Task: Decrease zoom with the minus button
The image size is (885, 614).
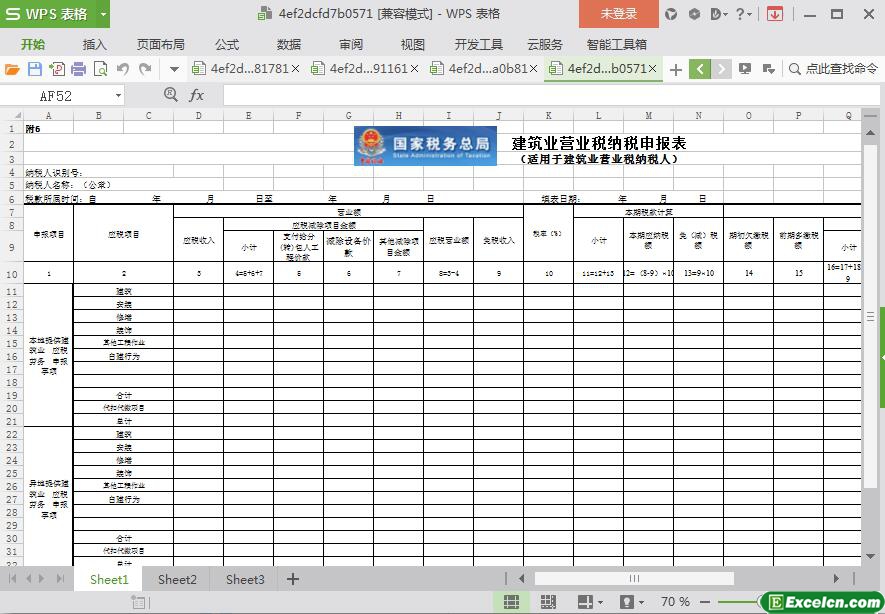Action: pyautogui.click(x=705, y=602)
